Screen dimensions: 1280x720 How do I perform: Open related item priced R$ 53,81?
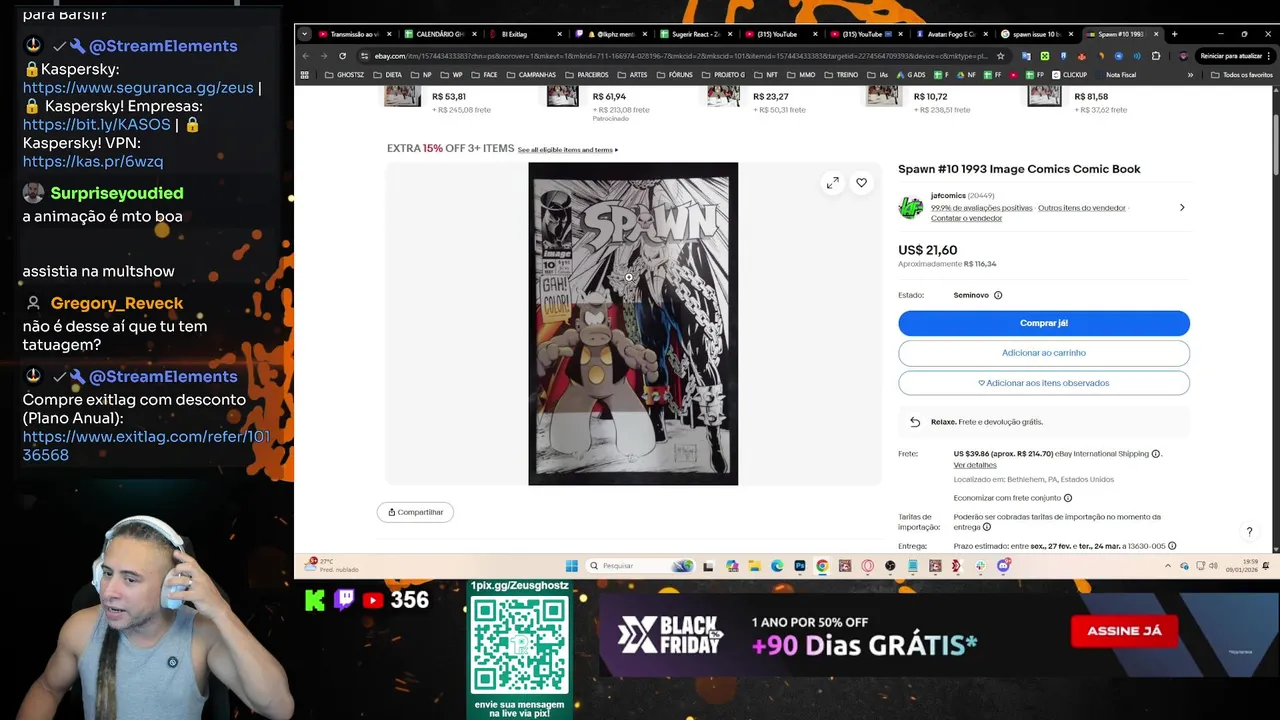449,97
